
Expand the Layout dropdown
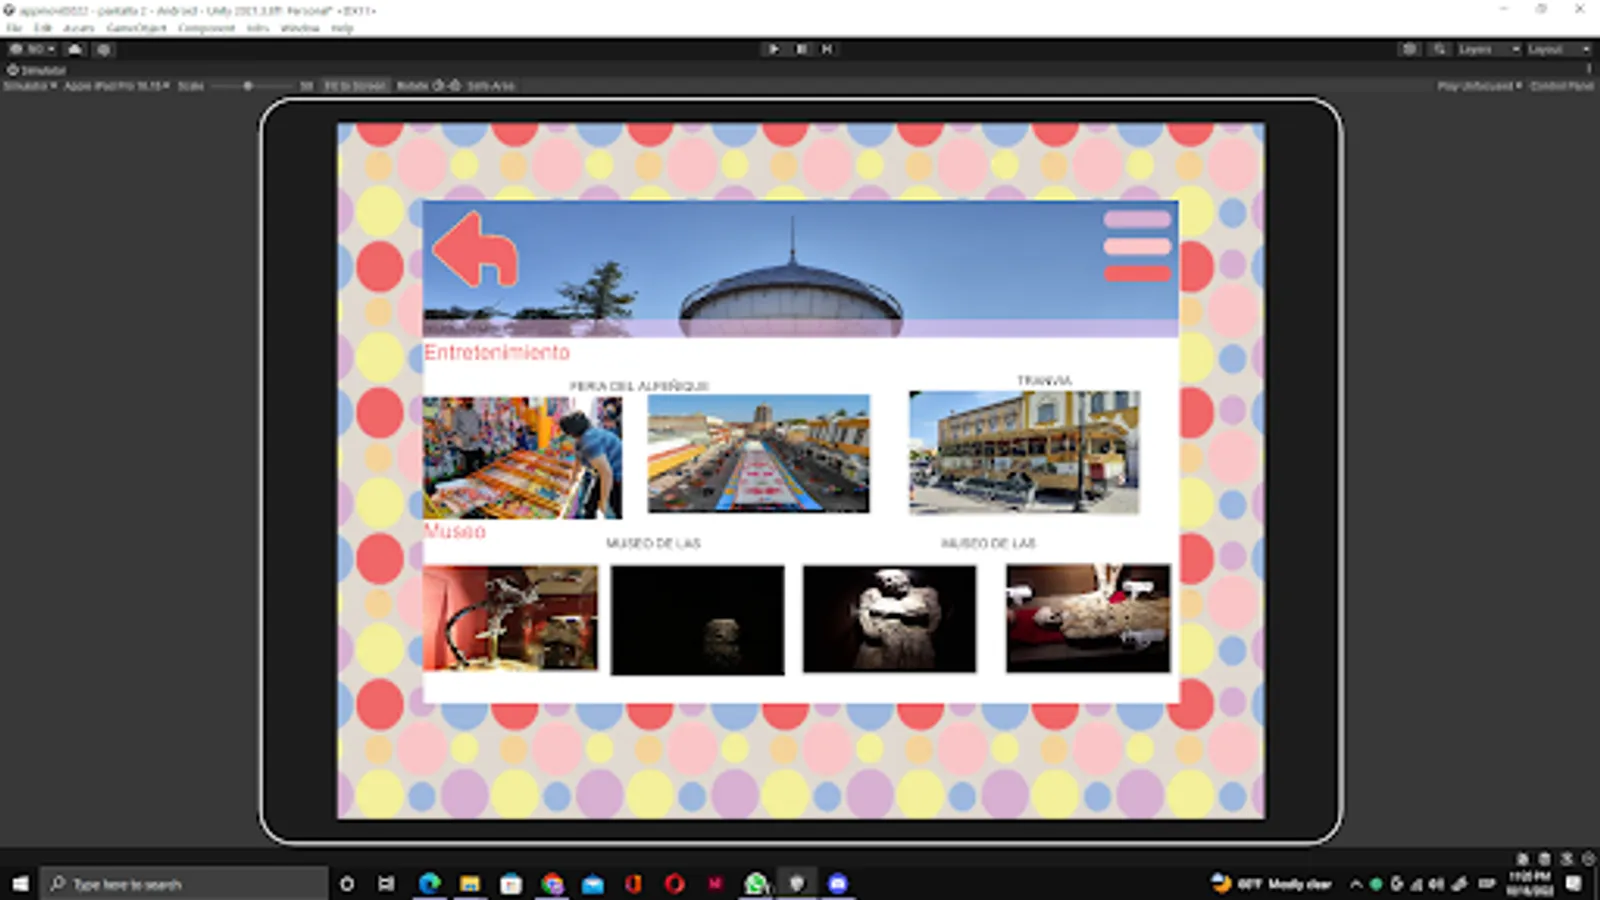click(1557, 49)
